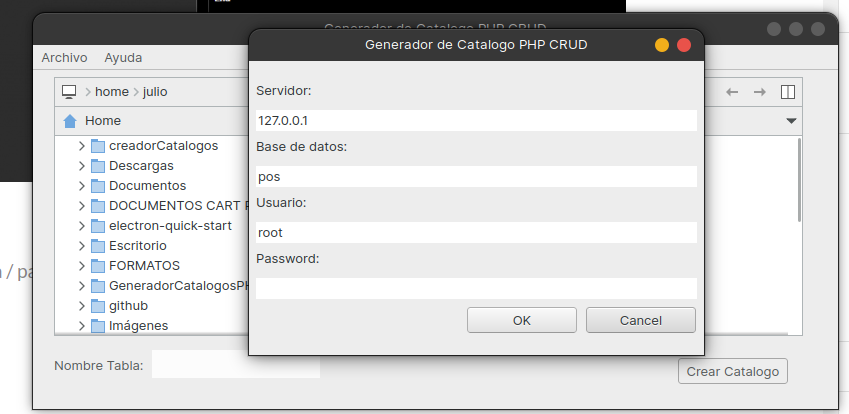Click the Password input field
This screenshot has width=849, height=414.
476,288
